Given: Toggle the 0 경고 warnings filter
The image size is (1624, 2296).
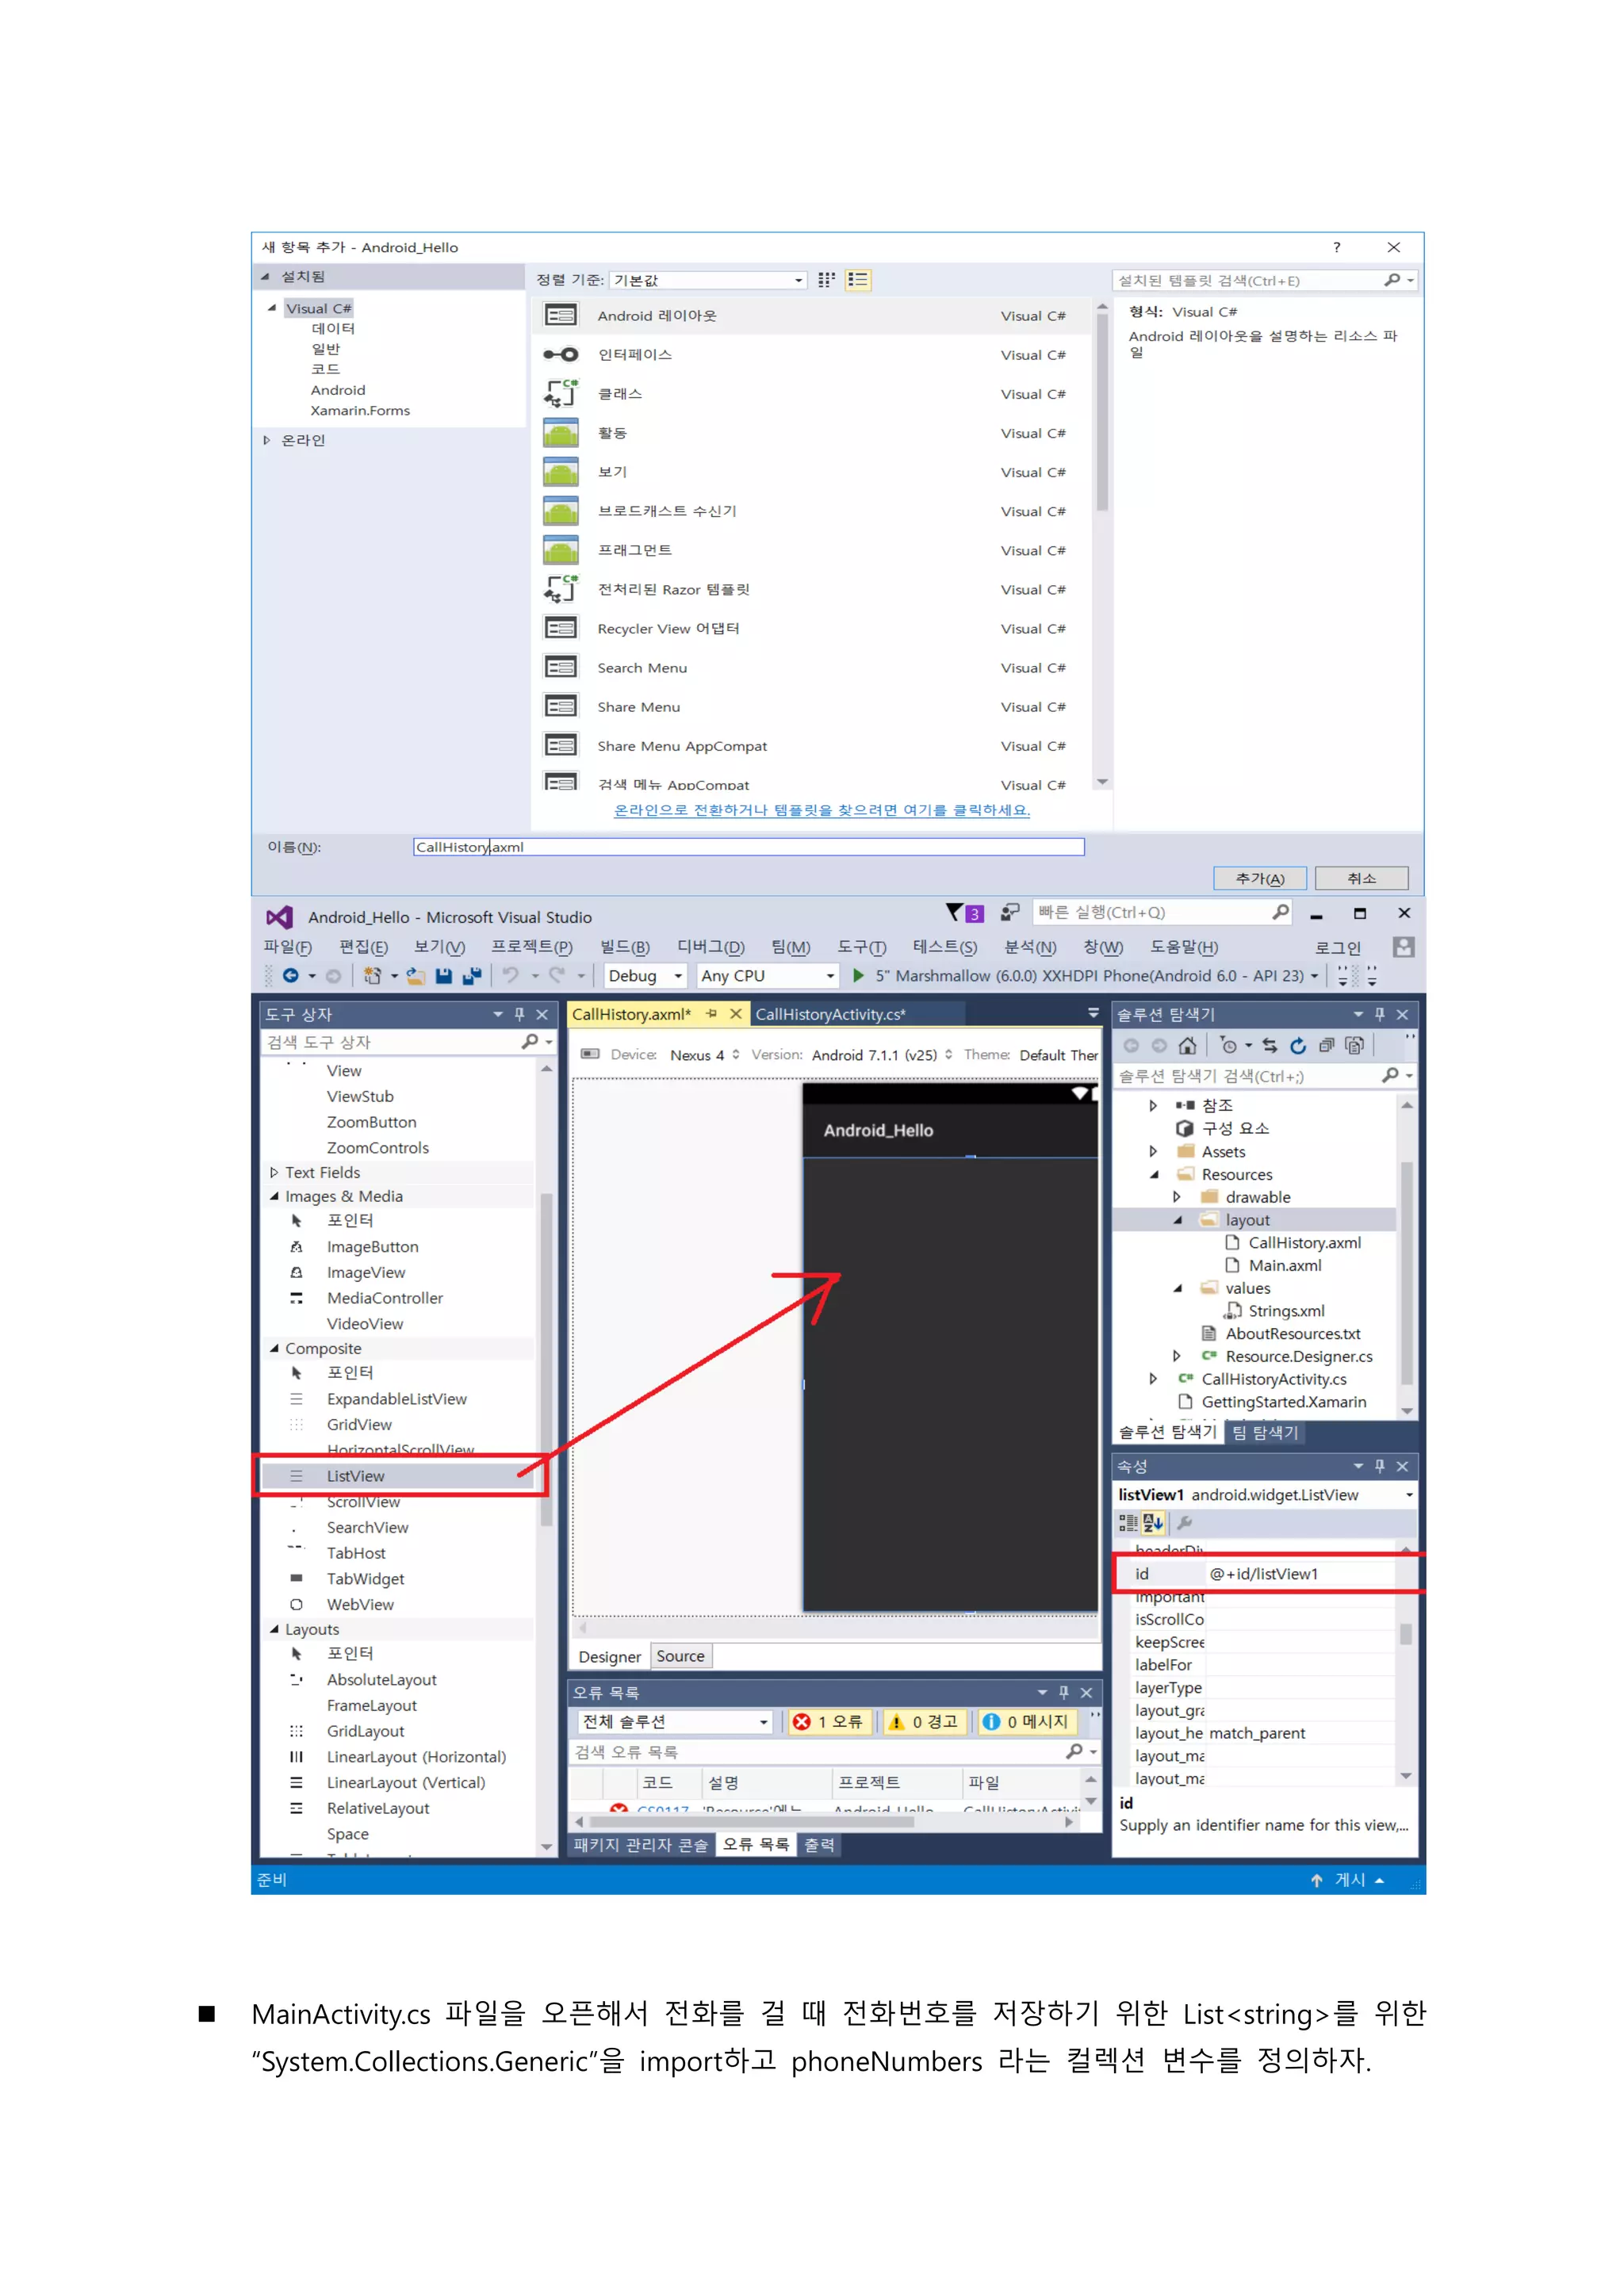Looking at the screenshot, I should click(x=924, y=1721).
